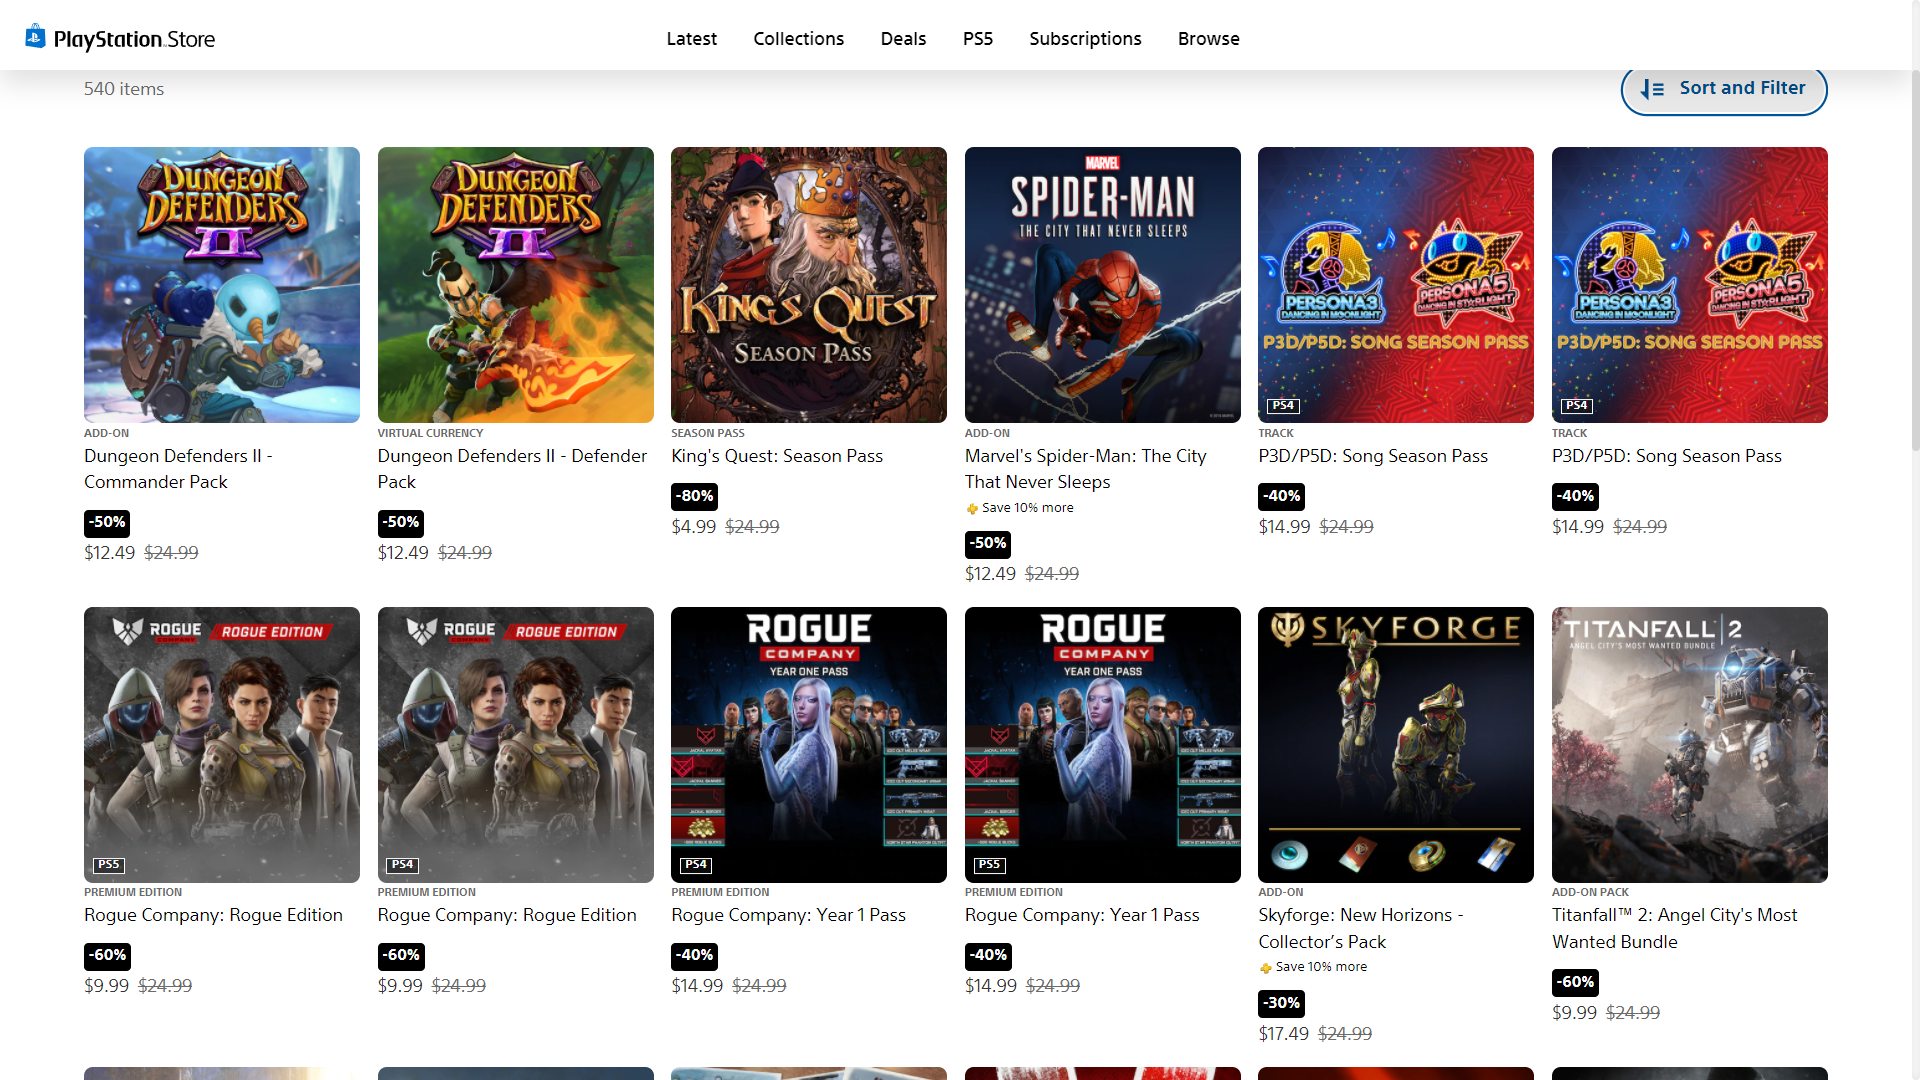Click the -30% discount badge for Skyforge
This screenshot has width=1920, height=1080.
click(1281, 1003)
